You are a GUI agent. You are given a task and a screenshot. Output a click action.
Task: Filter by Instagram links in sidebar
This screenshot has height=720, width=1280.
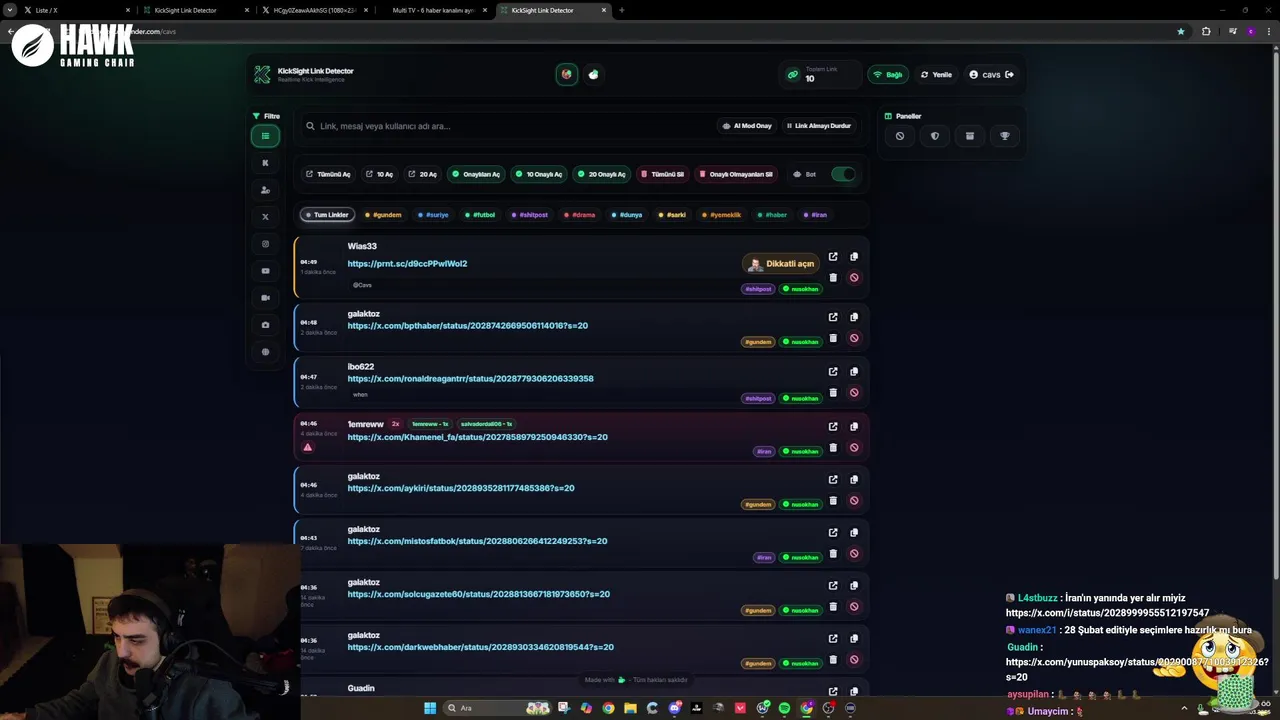[x=265, y=244]
